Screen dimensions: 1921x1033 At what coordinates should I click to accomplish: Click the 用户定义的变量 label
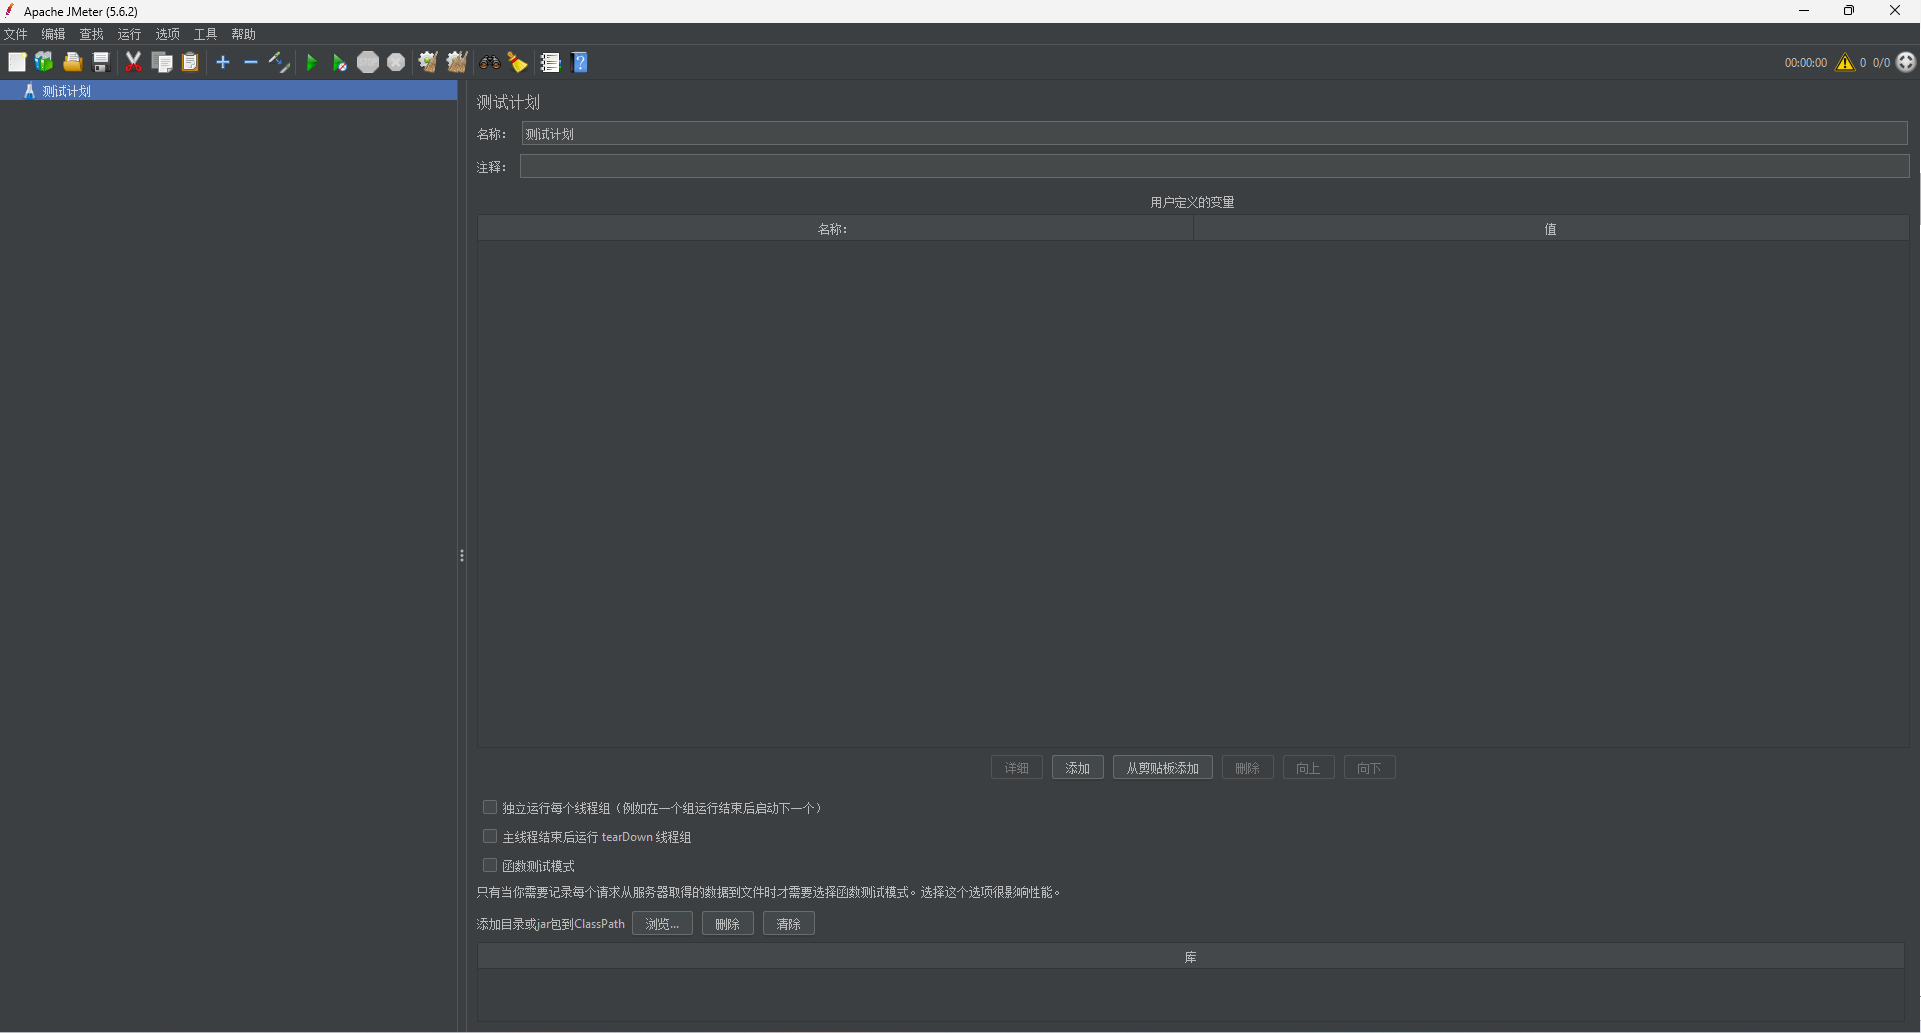click(x=1192, y=202)
